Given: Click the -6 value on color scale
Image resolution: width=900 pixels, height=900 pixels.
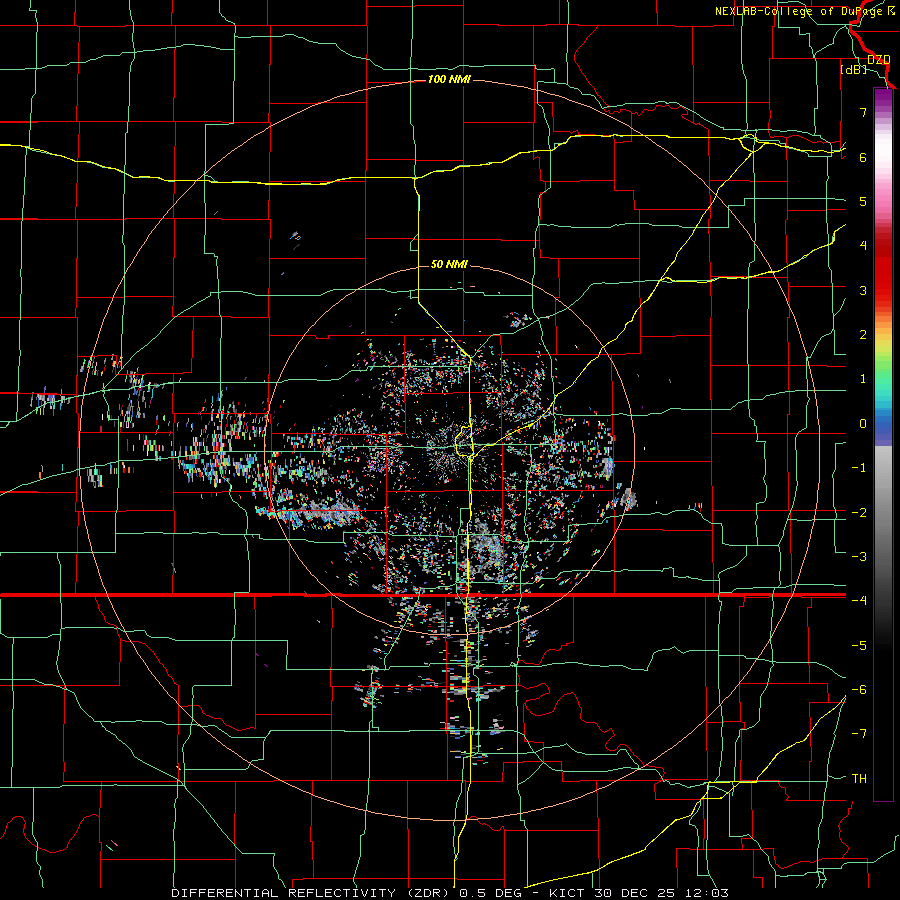Looking at the screenshot, I should tap(859, 689).
